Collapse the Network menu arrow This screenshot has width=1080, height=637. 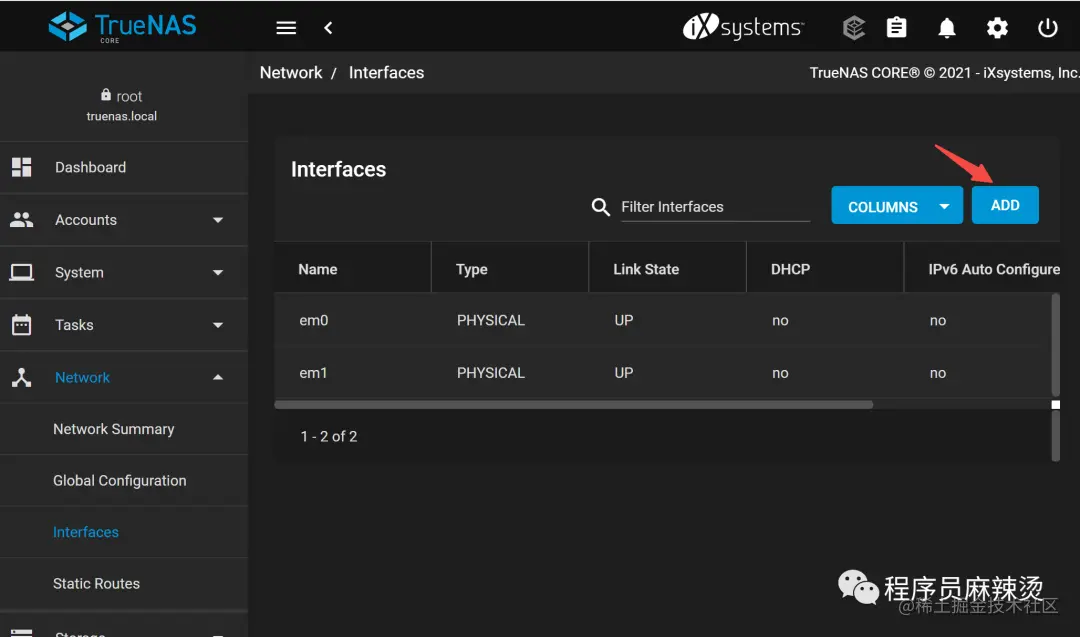tap(218, 377)
